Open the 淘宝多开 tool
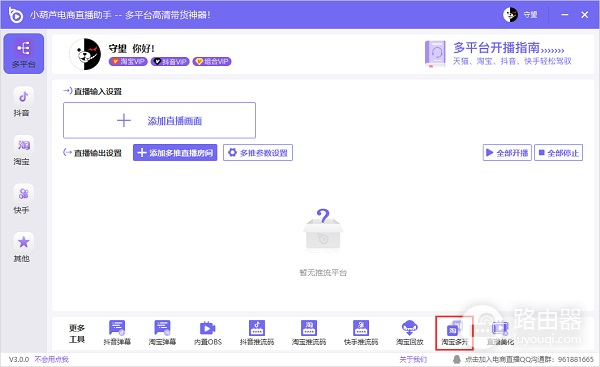 tap(454, 333)
